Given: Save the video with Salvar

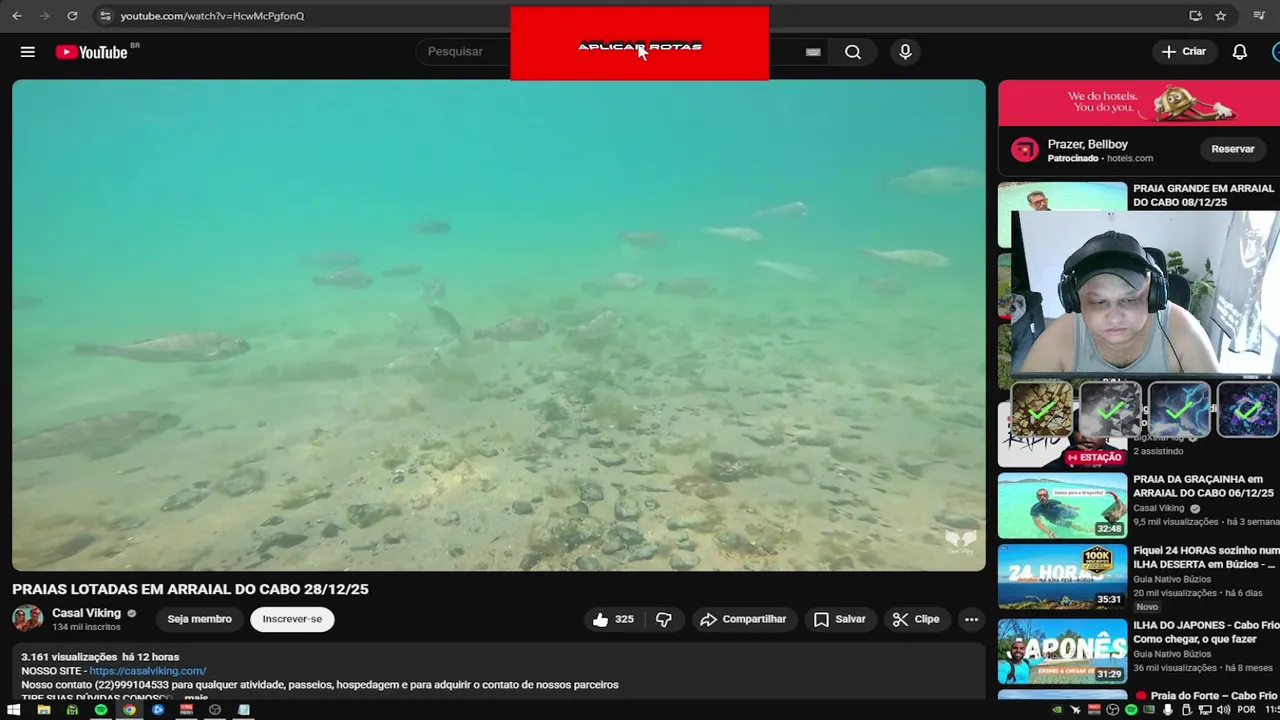Looking at the screenshot, I should (840, 619).
